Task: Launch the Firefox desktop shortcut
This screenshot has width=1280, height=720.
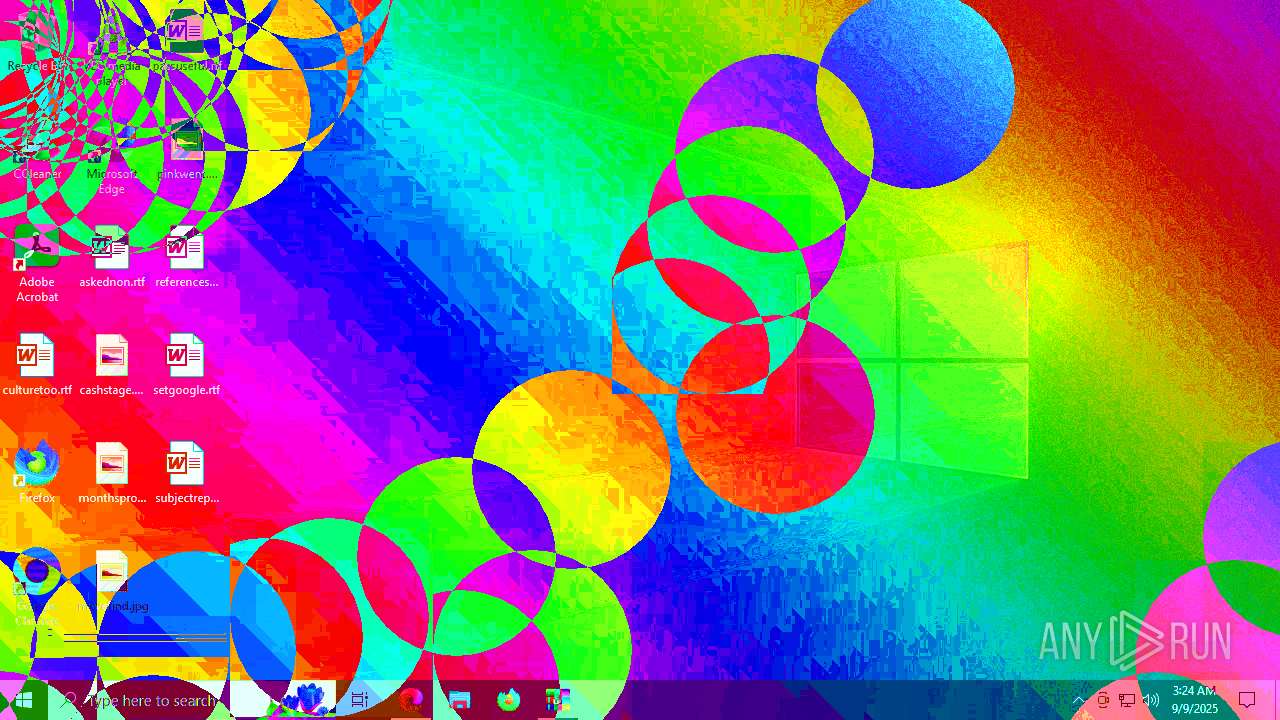Action: [x=37, y=474]
